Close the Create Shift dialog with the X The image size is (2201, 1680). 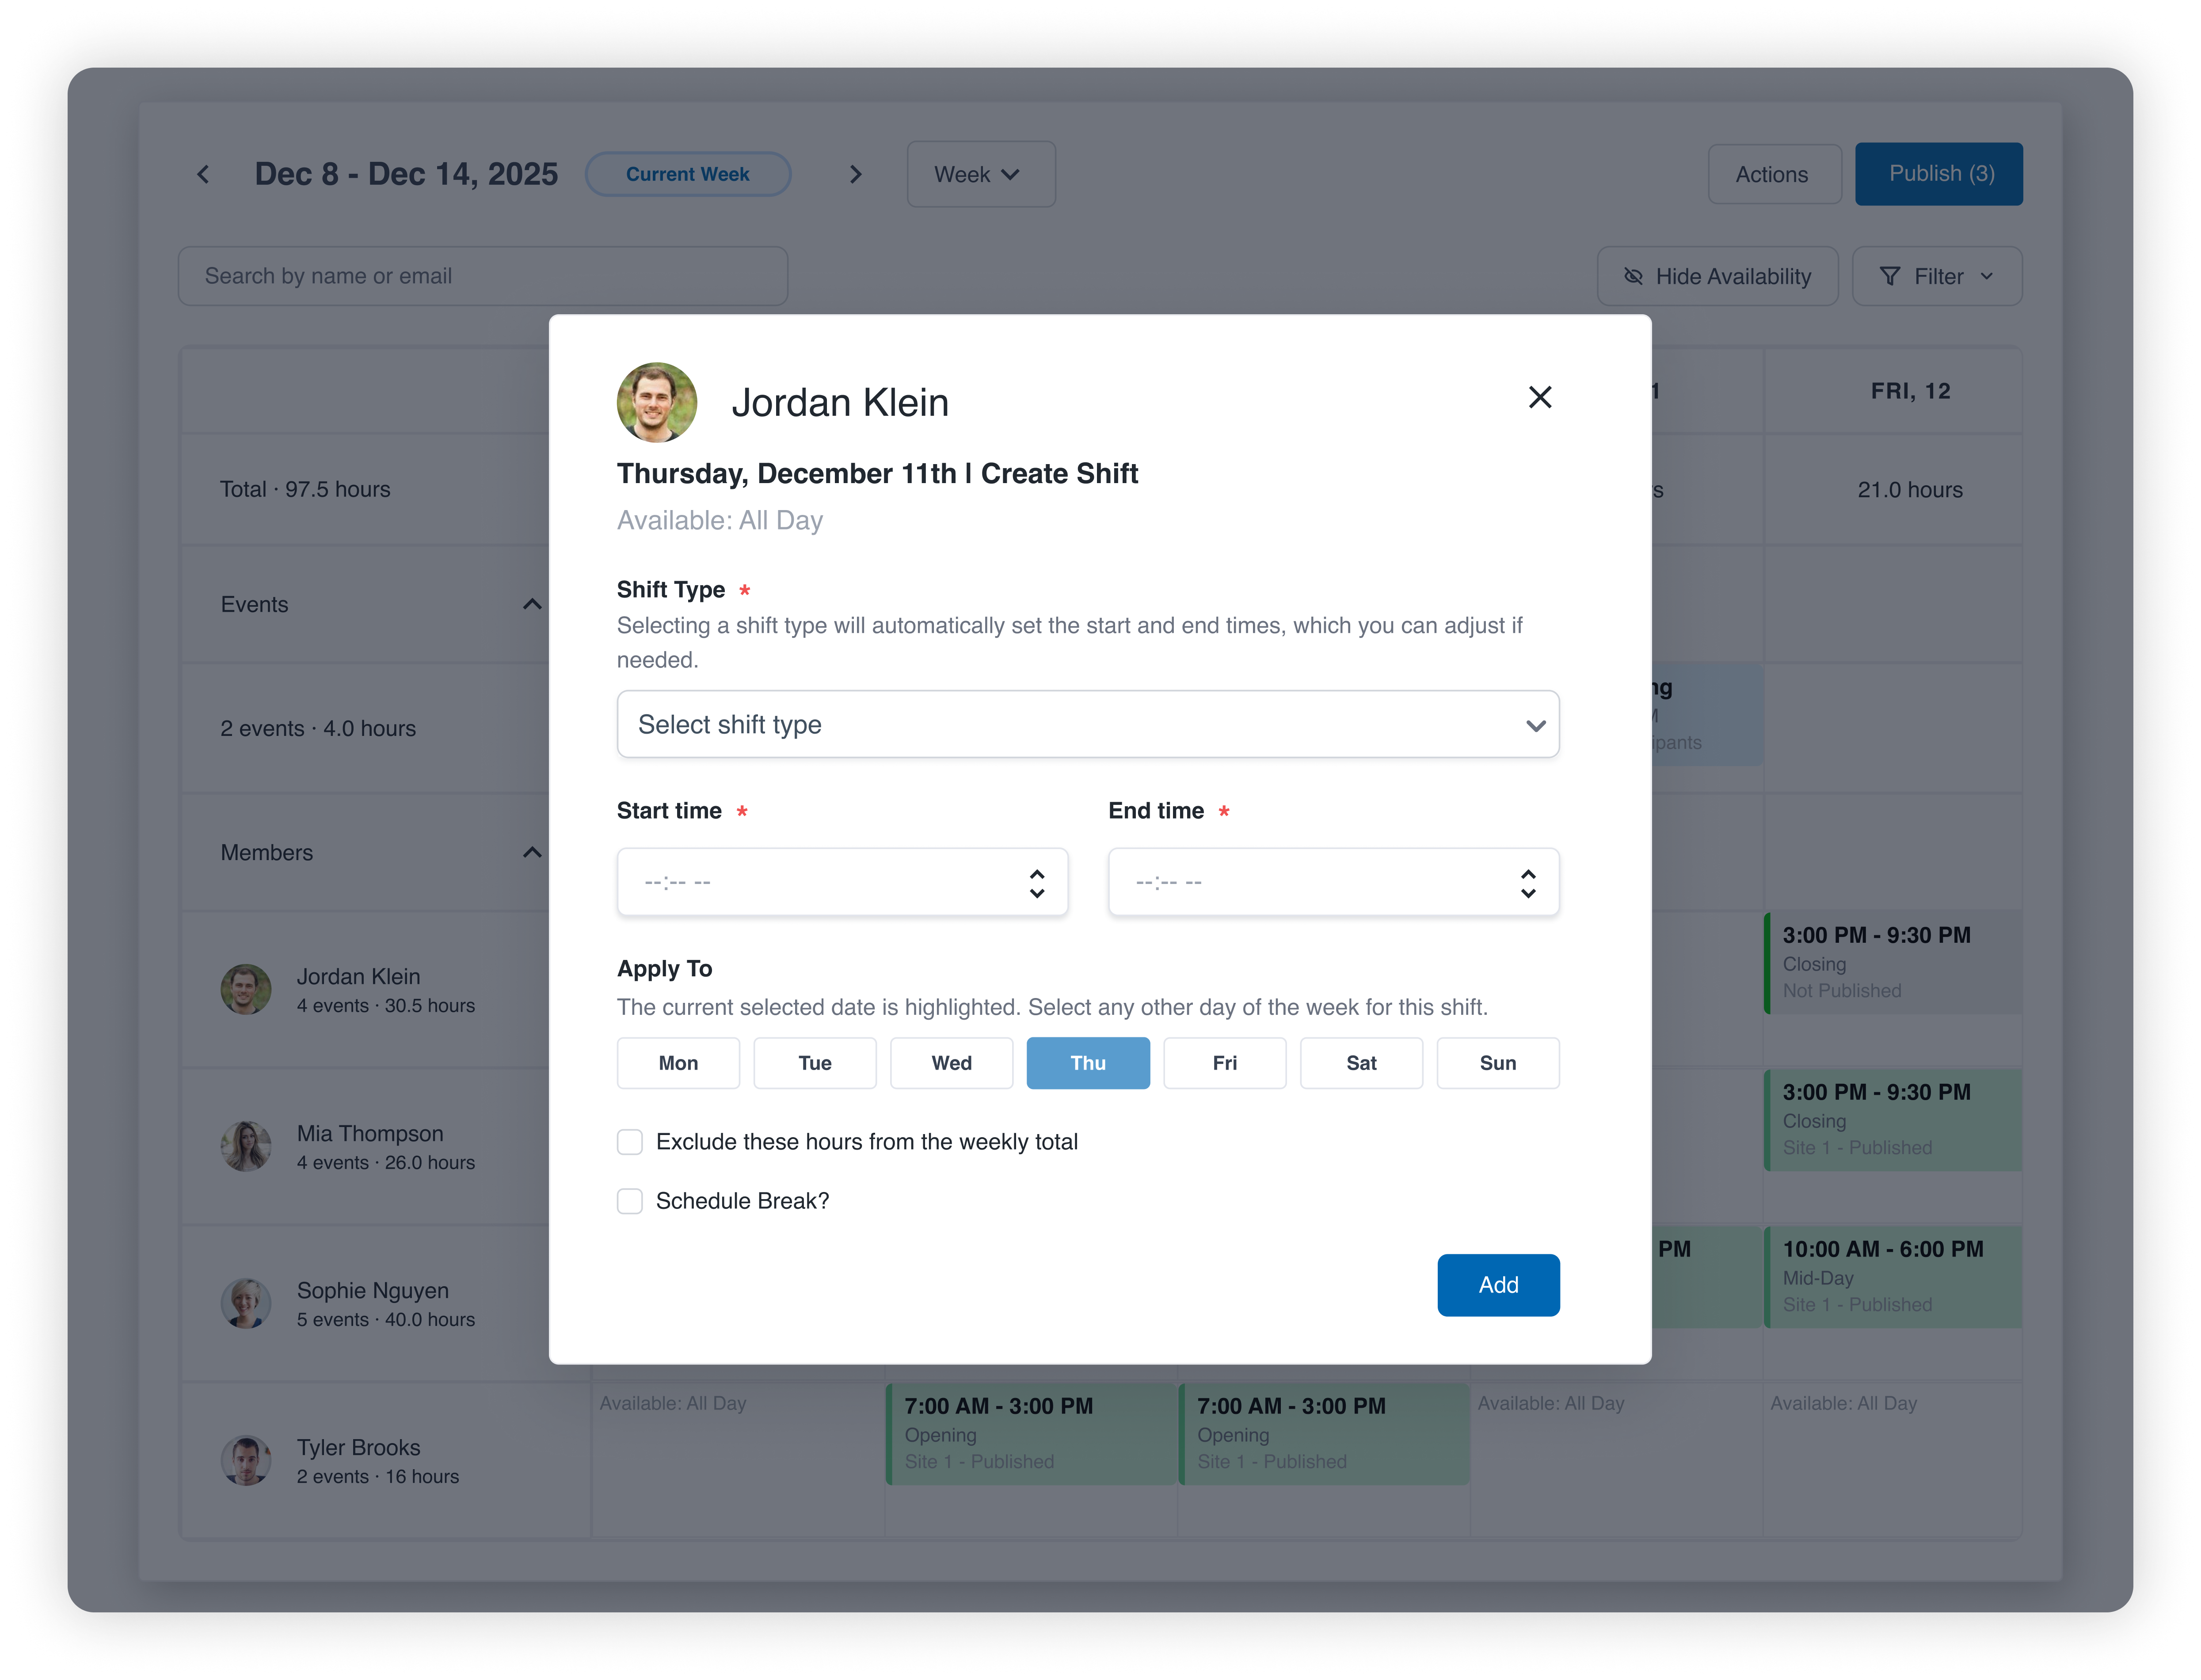(x=1539, y=397)
